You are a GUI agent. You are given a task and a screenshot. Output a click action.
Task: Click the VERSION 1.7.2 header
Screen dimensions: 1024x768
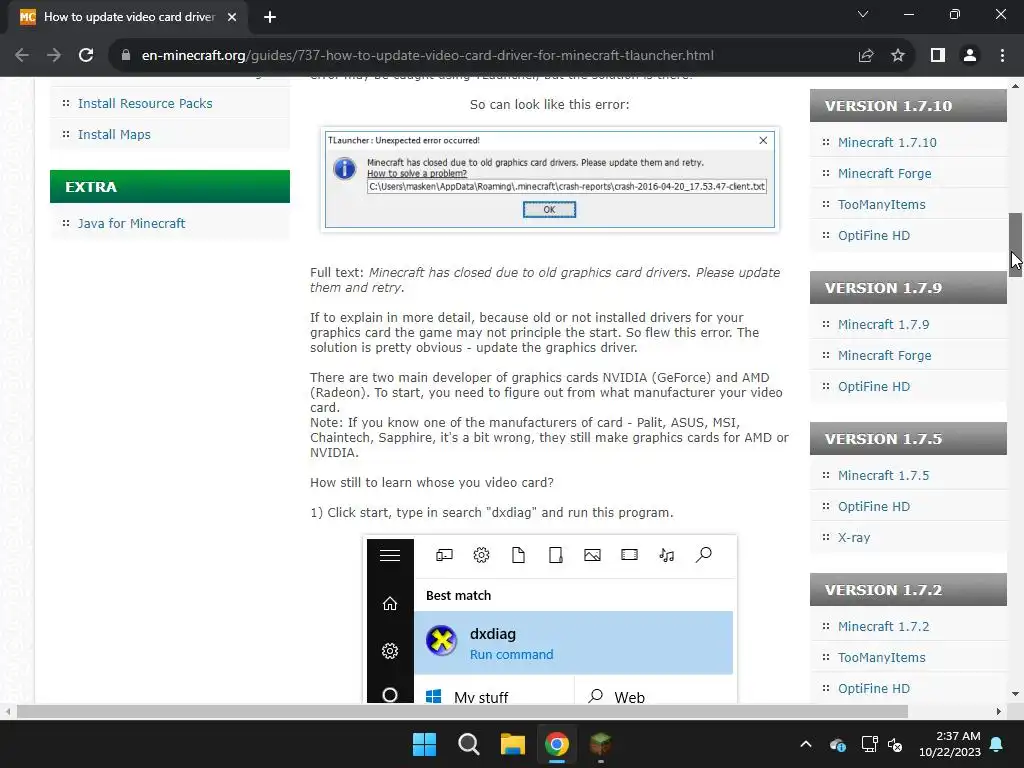click(x=908, y=590)
